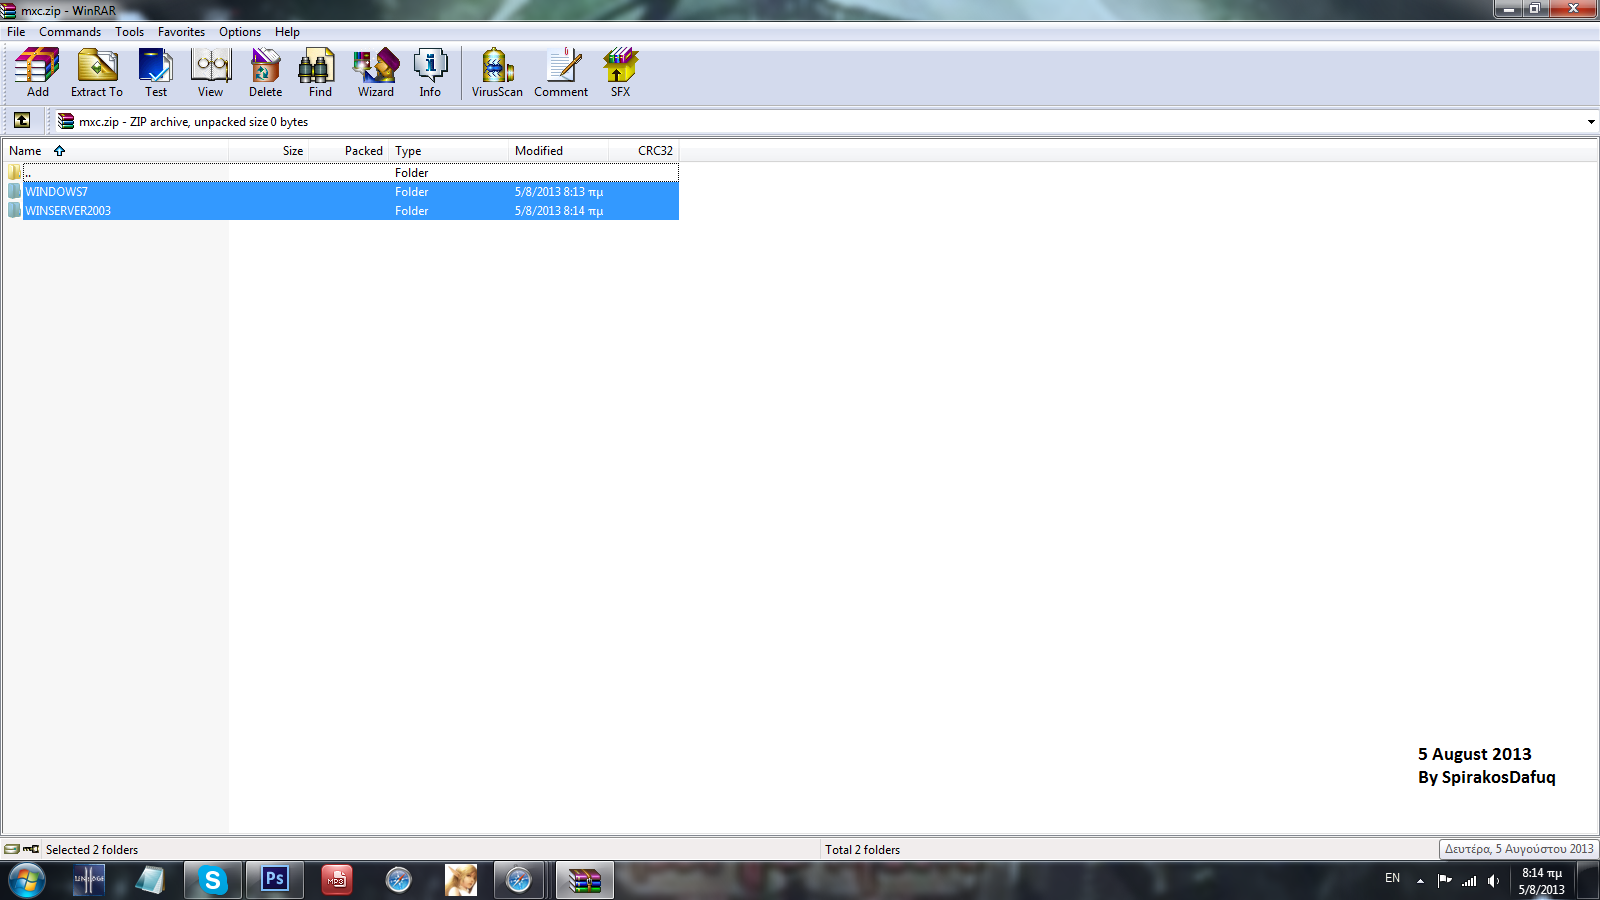
Task: Click the parent folder '..' icon
Action: tap(14, 172)
